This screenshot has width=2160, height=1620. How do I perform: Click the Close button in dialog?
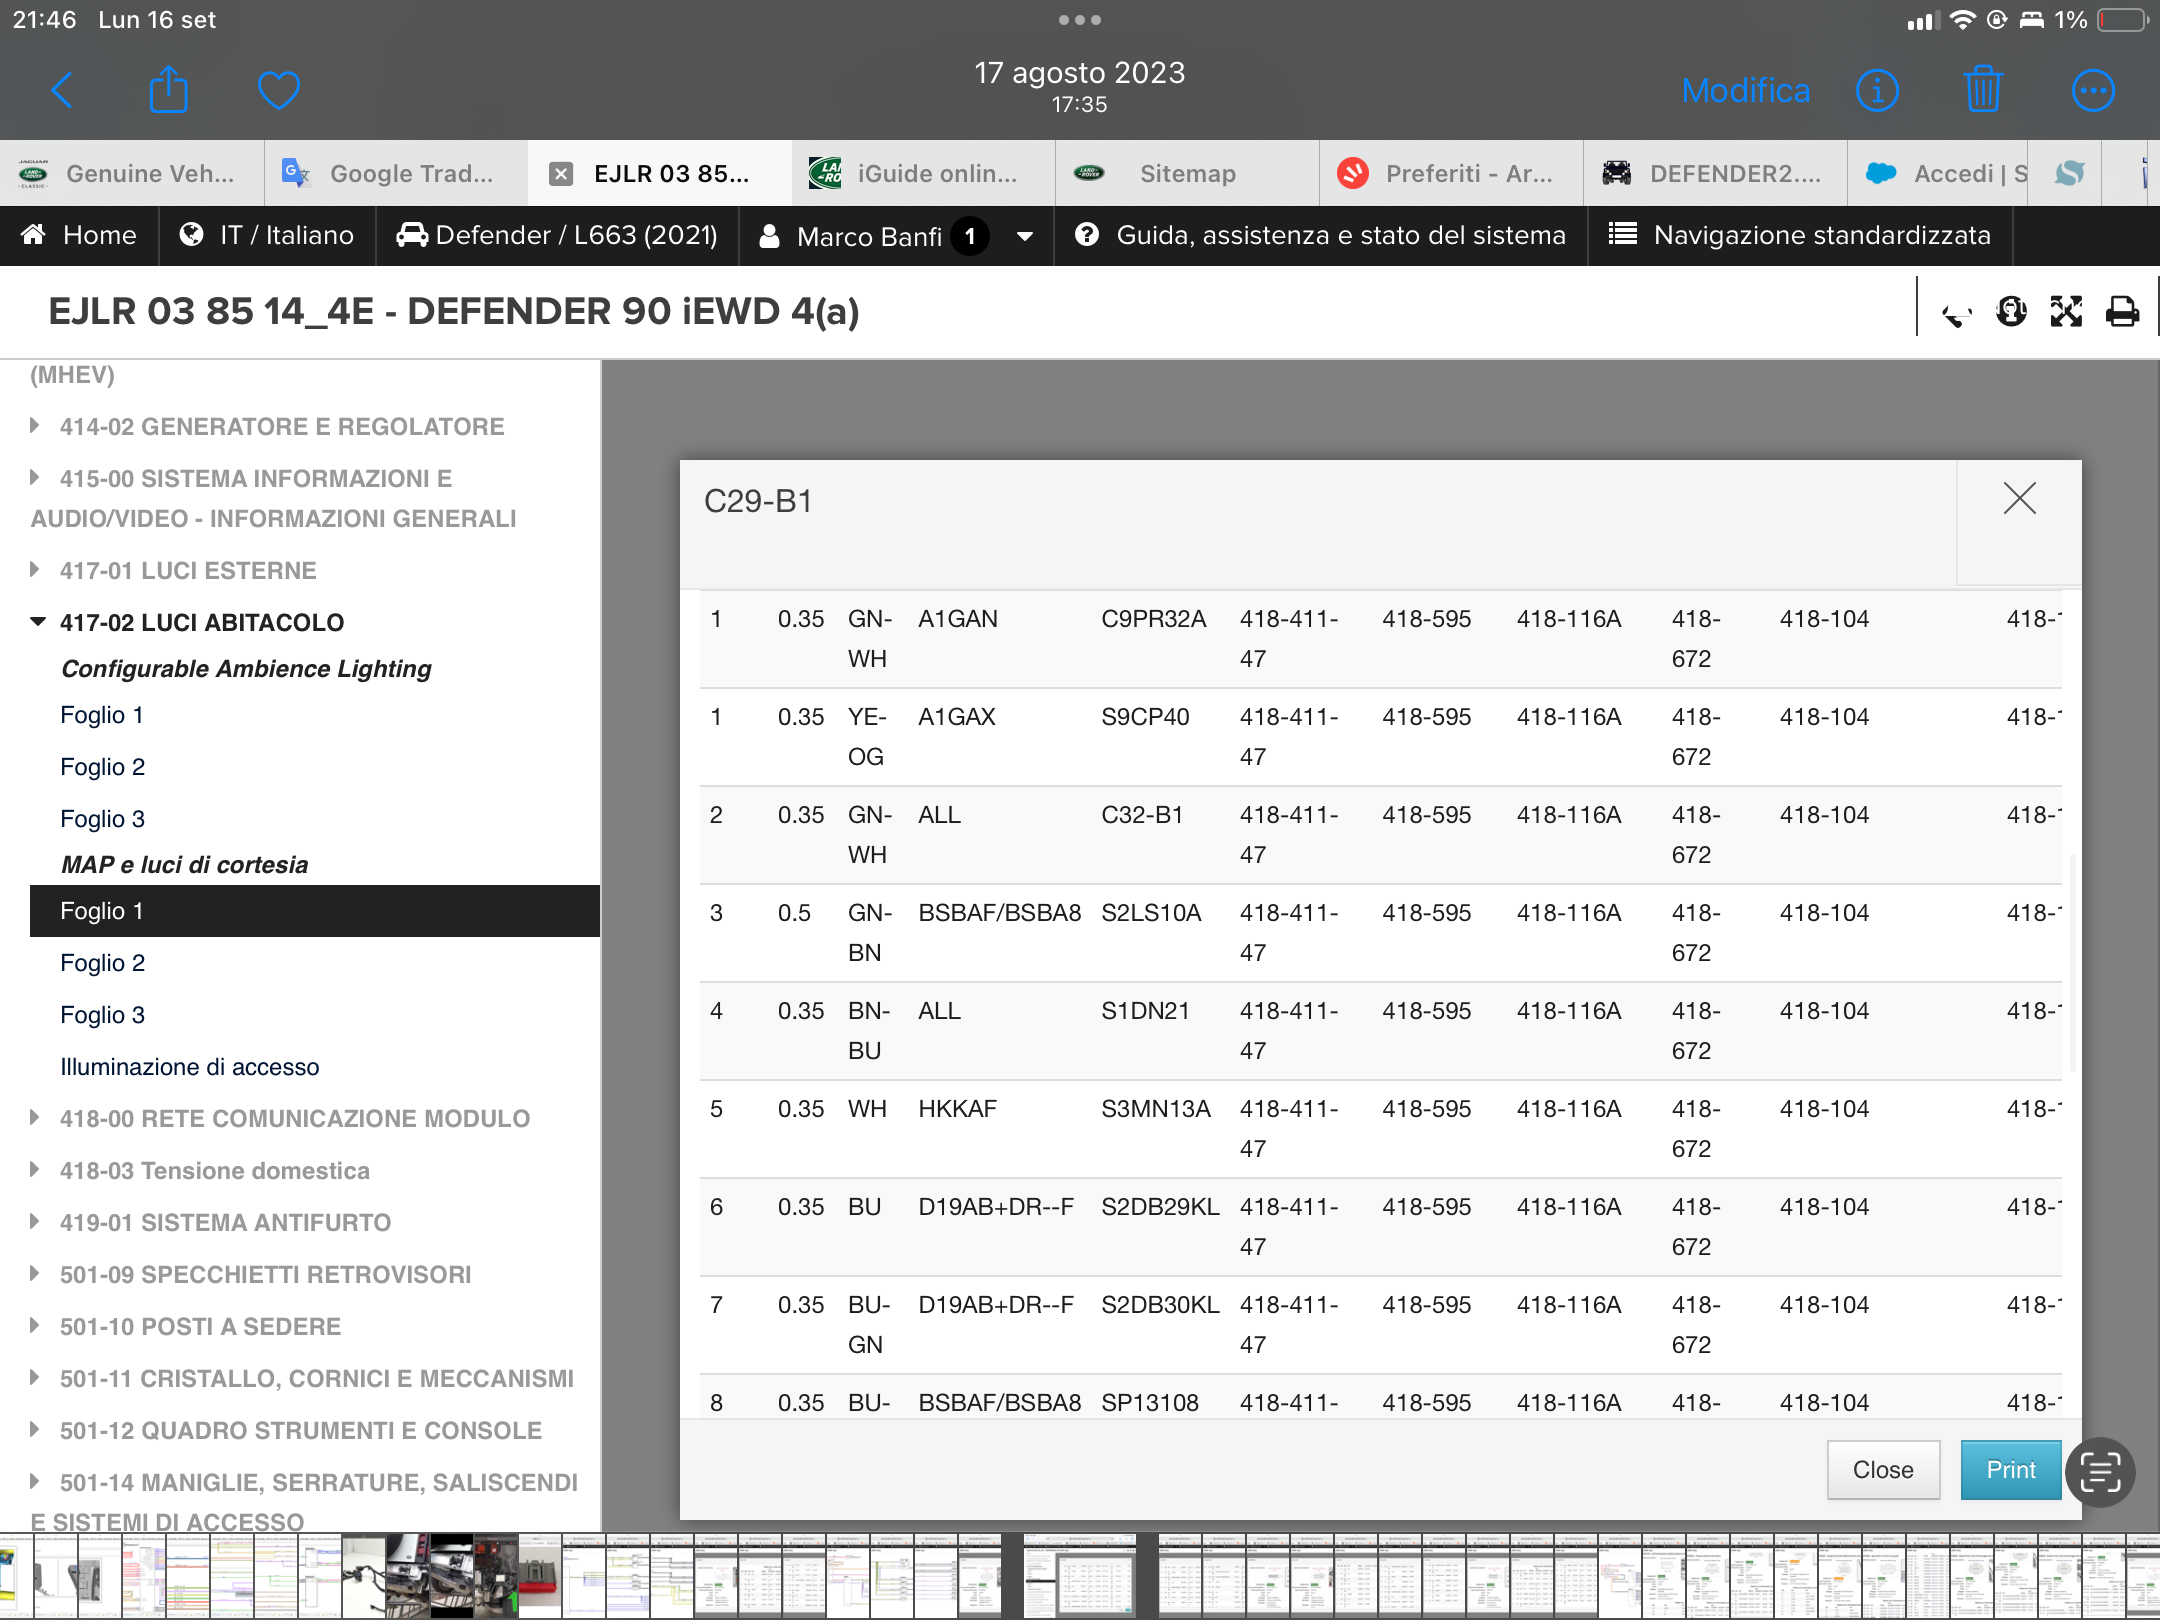[1883, 1470]
